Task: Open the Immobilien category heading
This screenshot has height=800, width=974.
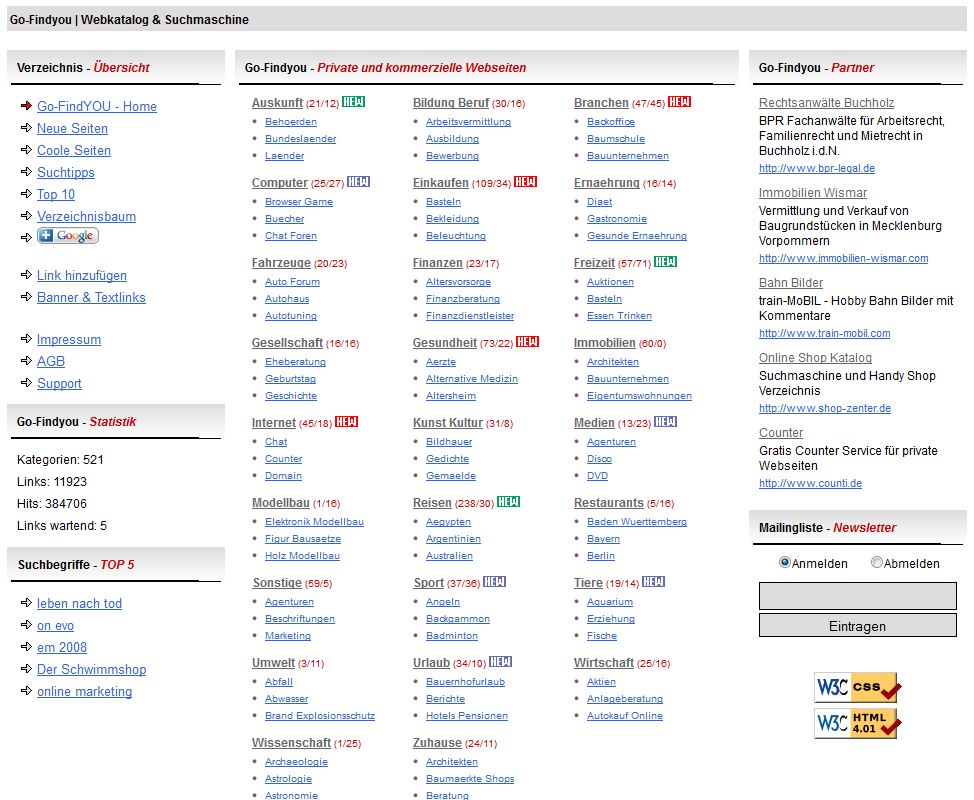Action: pos(604,343)
